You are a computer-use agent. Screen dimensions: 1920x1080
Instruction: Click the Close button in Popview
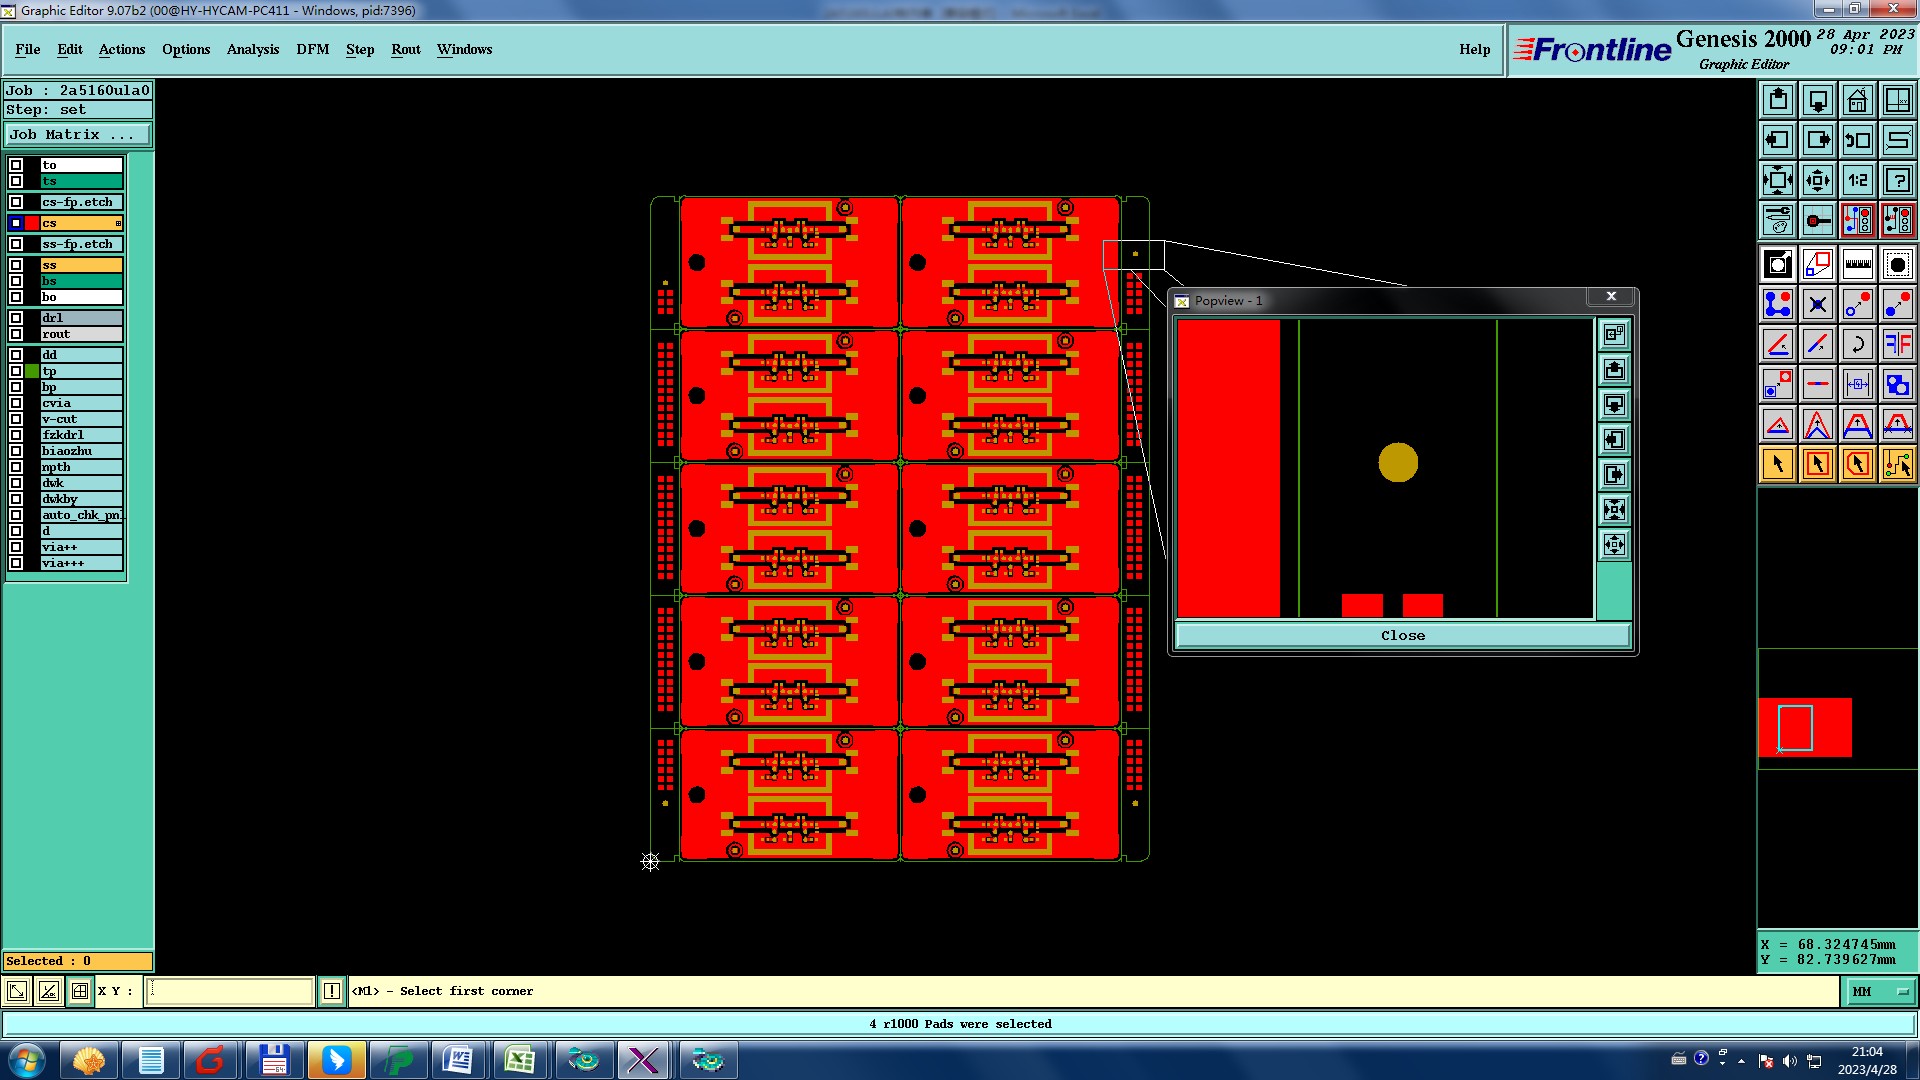1403,635
